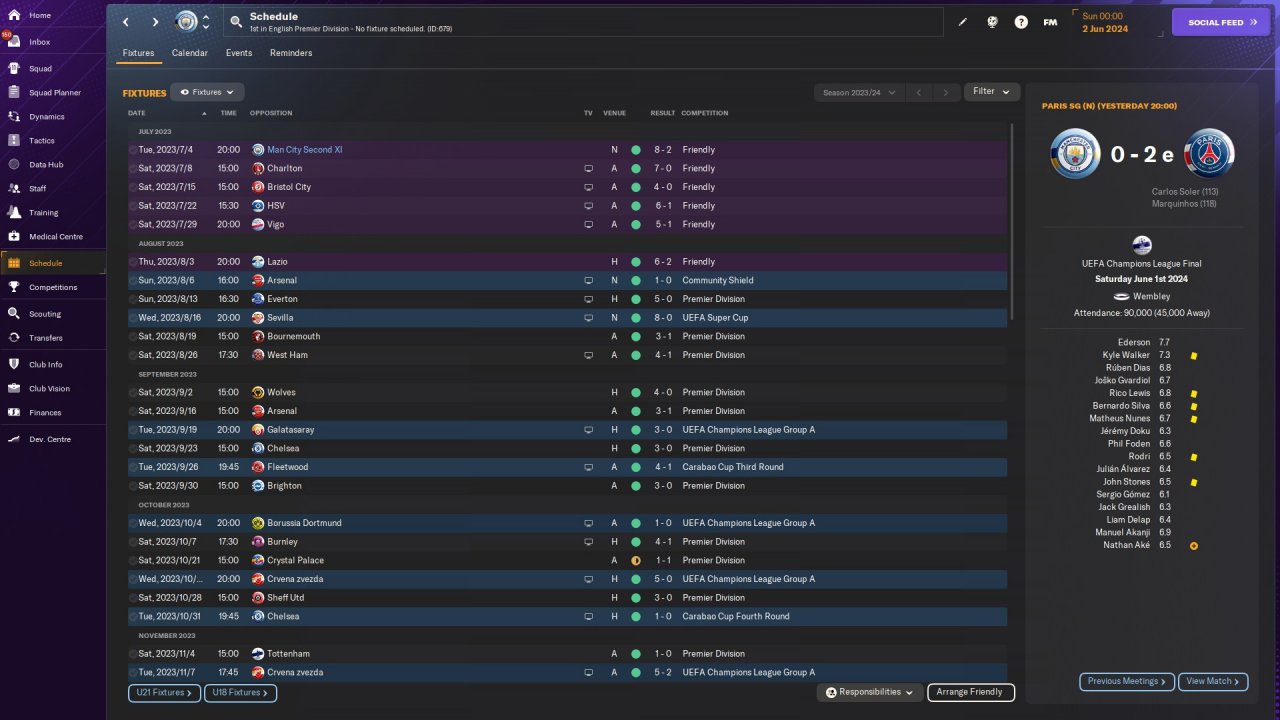Expand the Responsibilities dropdown
1280x720 pixels.
click(869, 692)
